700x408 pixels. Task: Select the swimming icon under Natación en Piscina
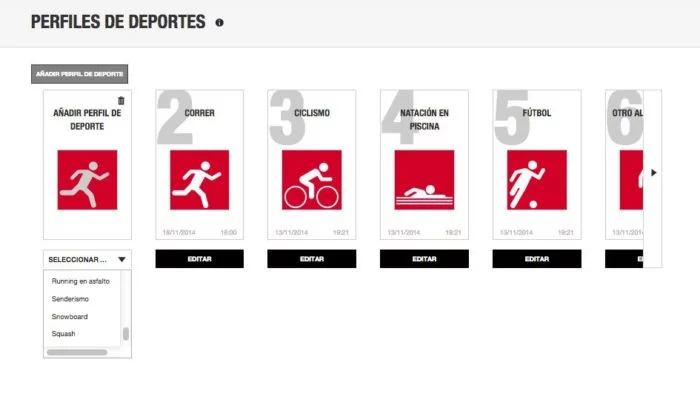click(424, 180)
